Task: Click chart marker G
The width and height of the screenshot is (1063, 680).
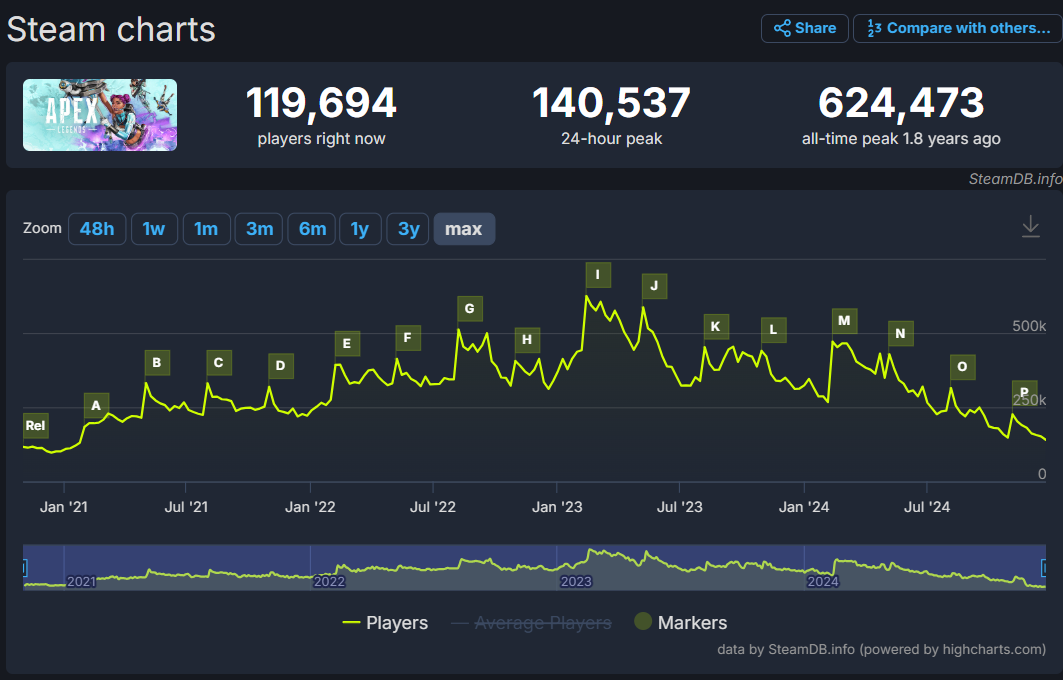Action: (x=470, y=309)
